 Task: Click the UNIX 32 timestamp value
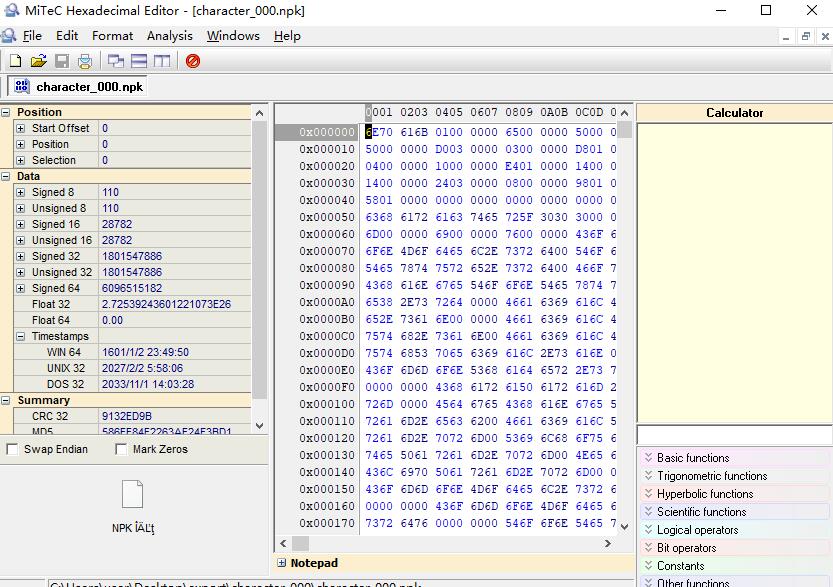coord(142,368)
